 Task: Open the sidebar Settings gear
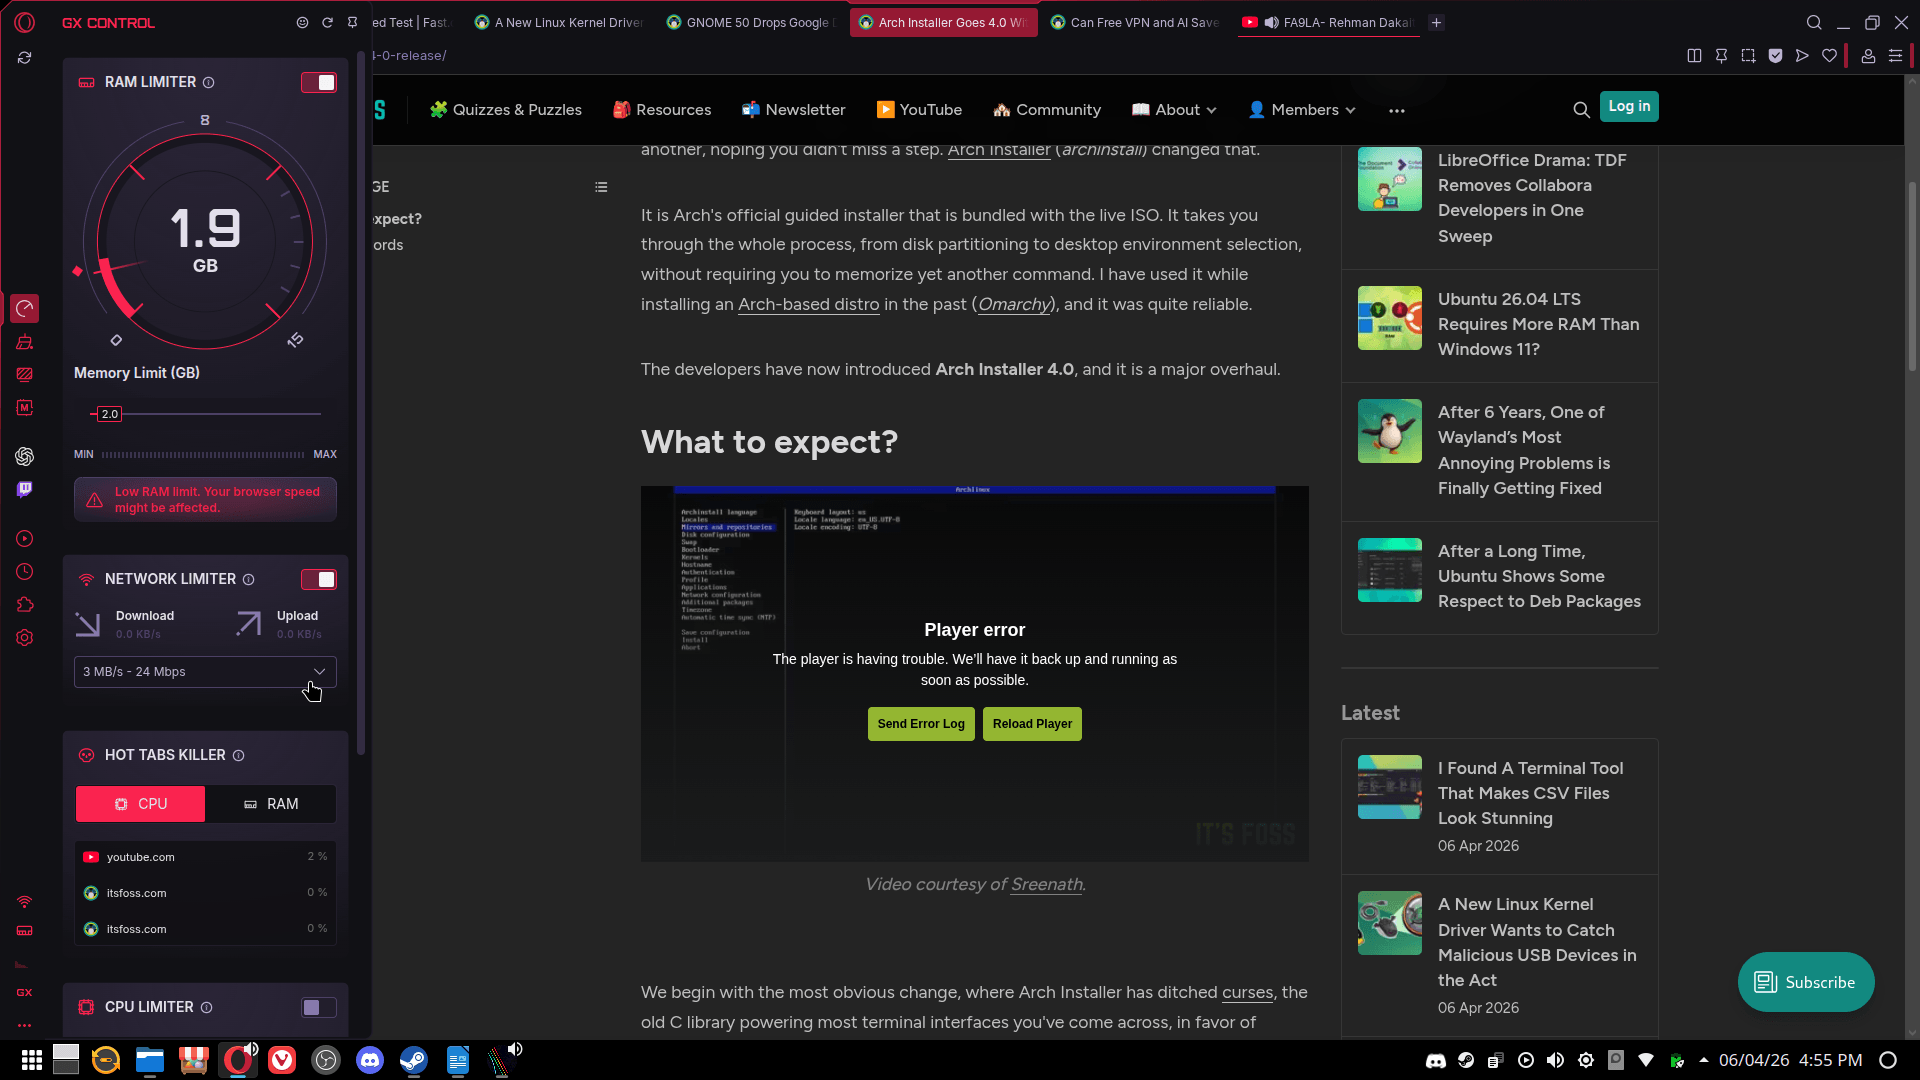[25, 638]
